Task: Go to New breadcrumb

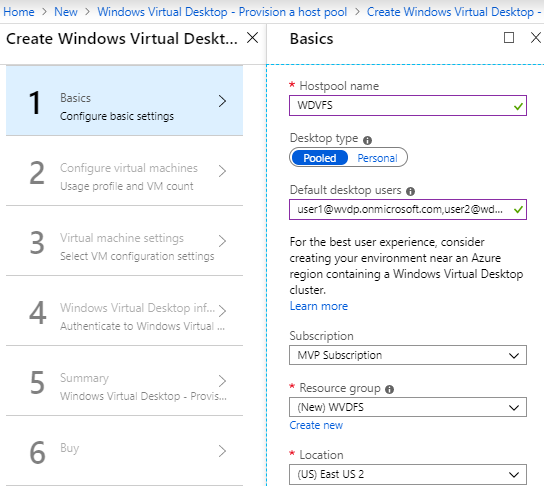Action: point(66,12)
